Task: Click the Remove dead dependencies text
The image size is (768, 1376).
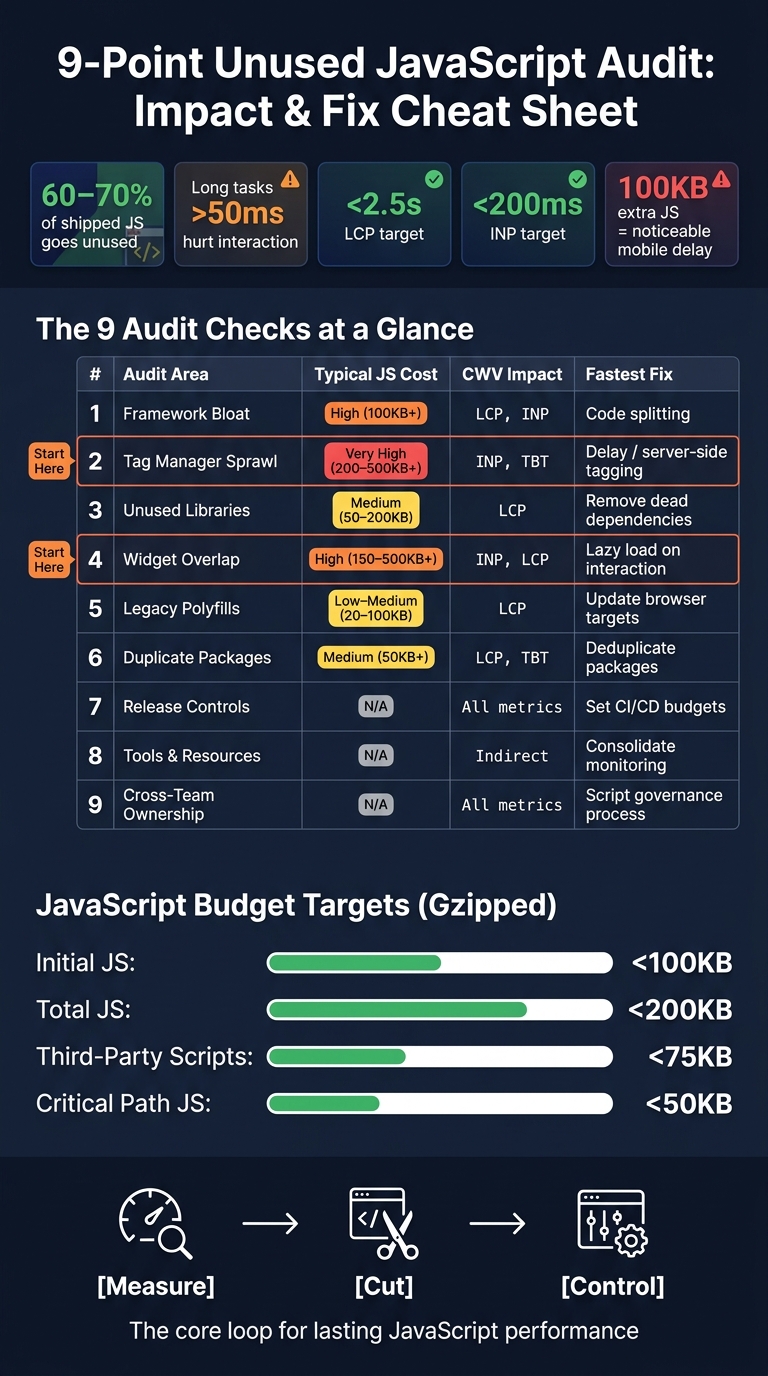Action: click(639, 510)
